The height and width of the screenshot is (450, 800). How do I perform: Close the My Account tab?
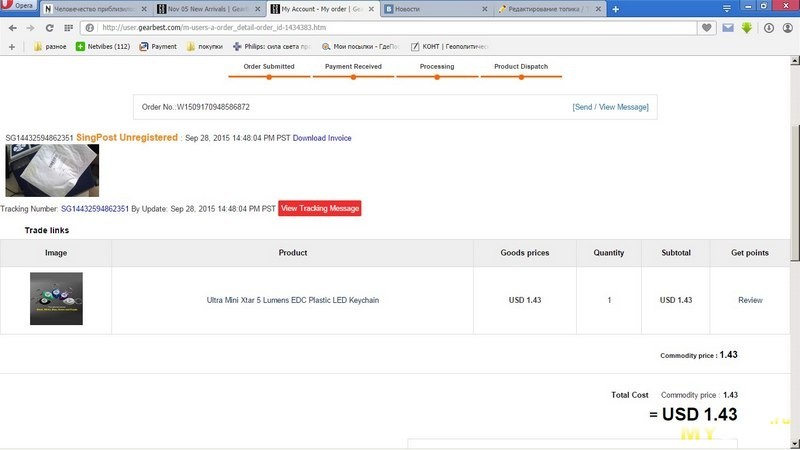tap(371, 9)
